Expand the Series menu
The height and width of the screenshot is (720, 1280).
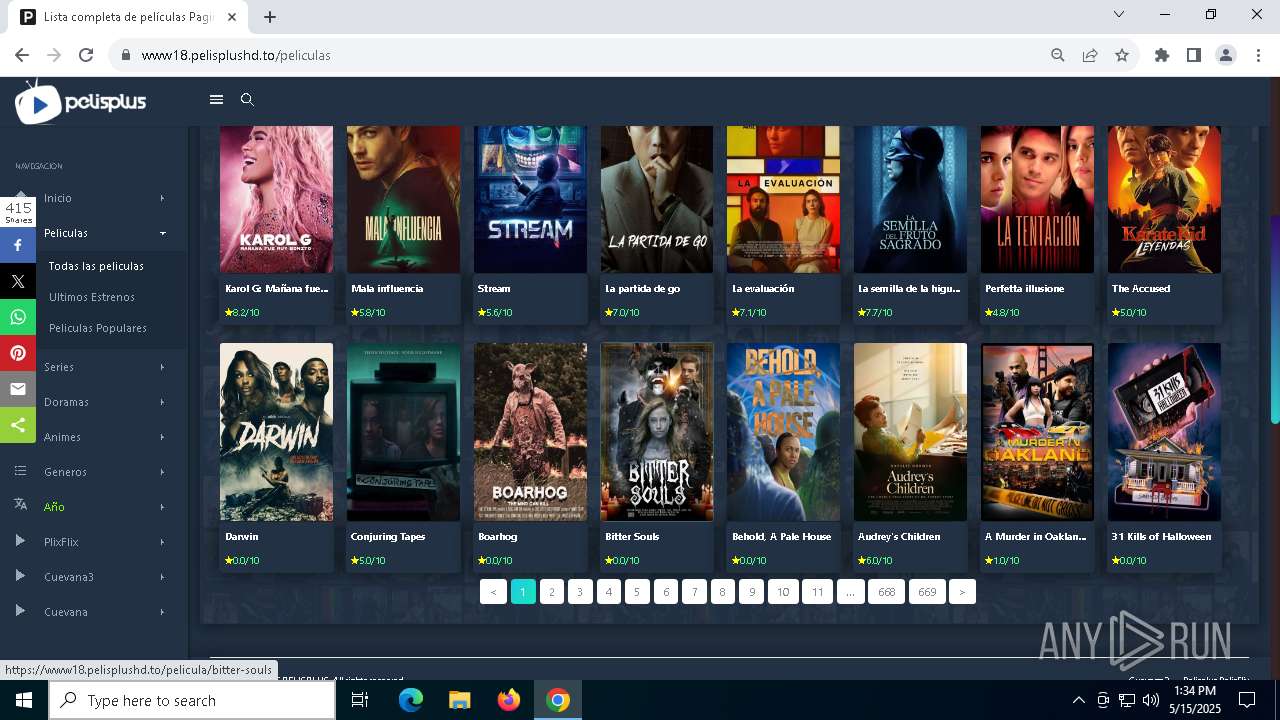point(94,367)
